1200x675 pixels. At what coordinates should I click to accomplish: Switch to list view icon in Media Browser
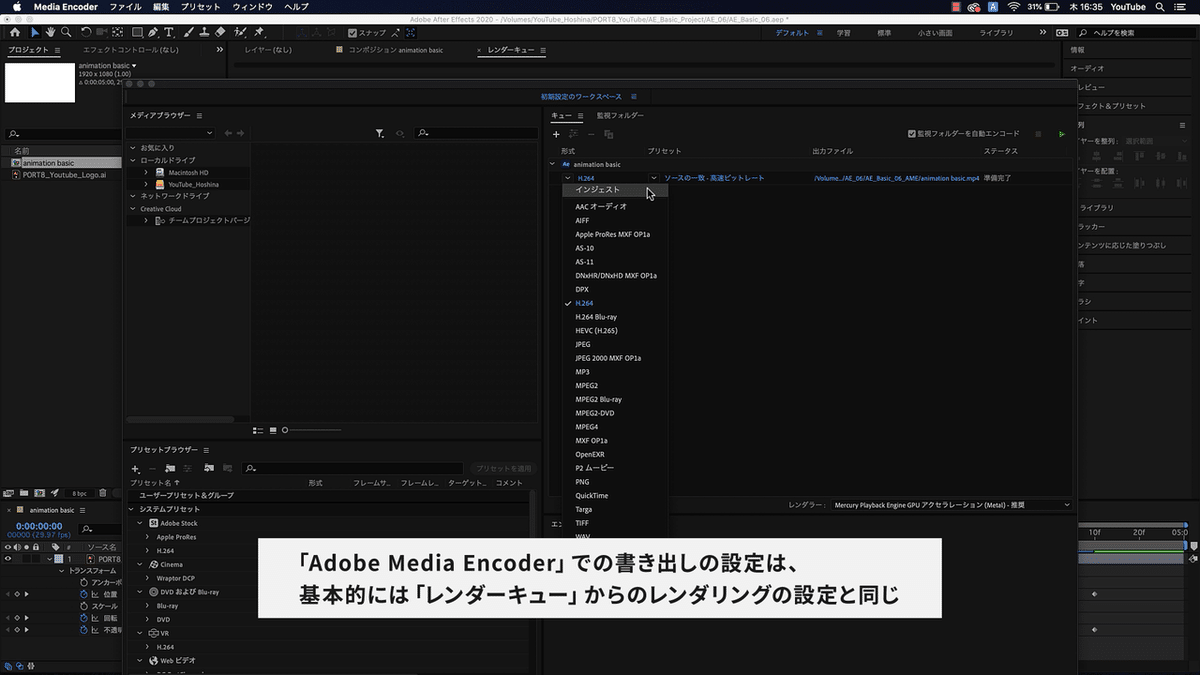coord(258,430)
